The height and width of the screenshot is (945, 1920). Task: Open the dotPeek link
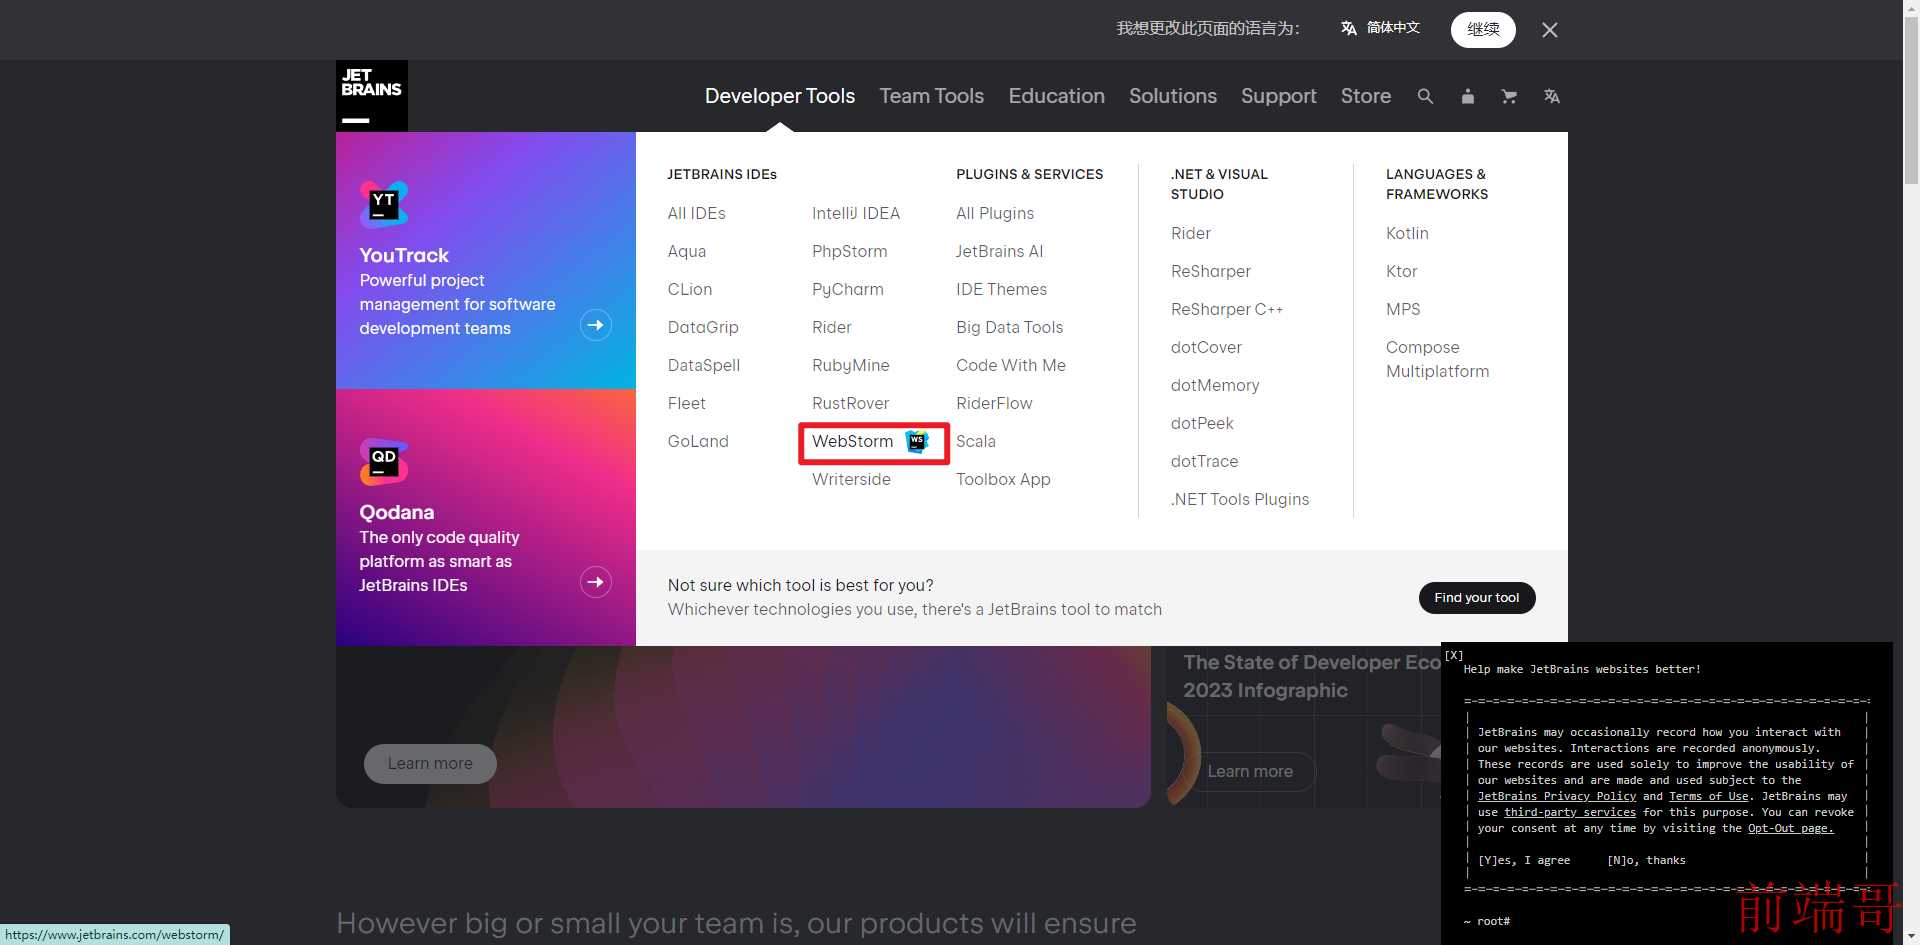pos(1202,423)
